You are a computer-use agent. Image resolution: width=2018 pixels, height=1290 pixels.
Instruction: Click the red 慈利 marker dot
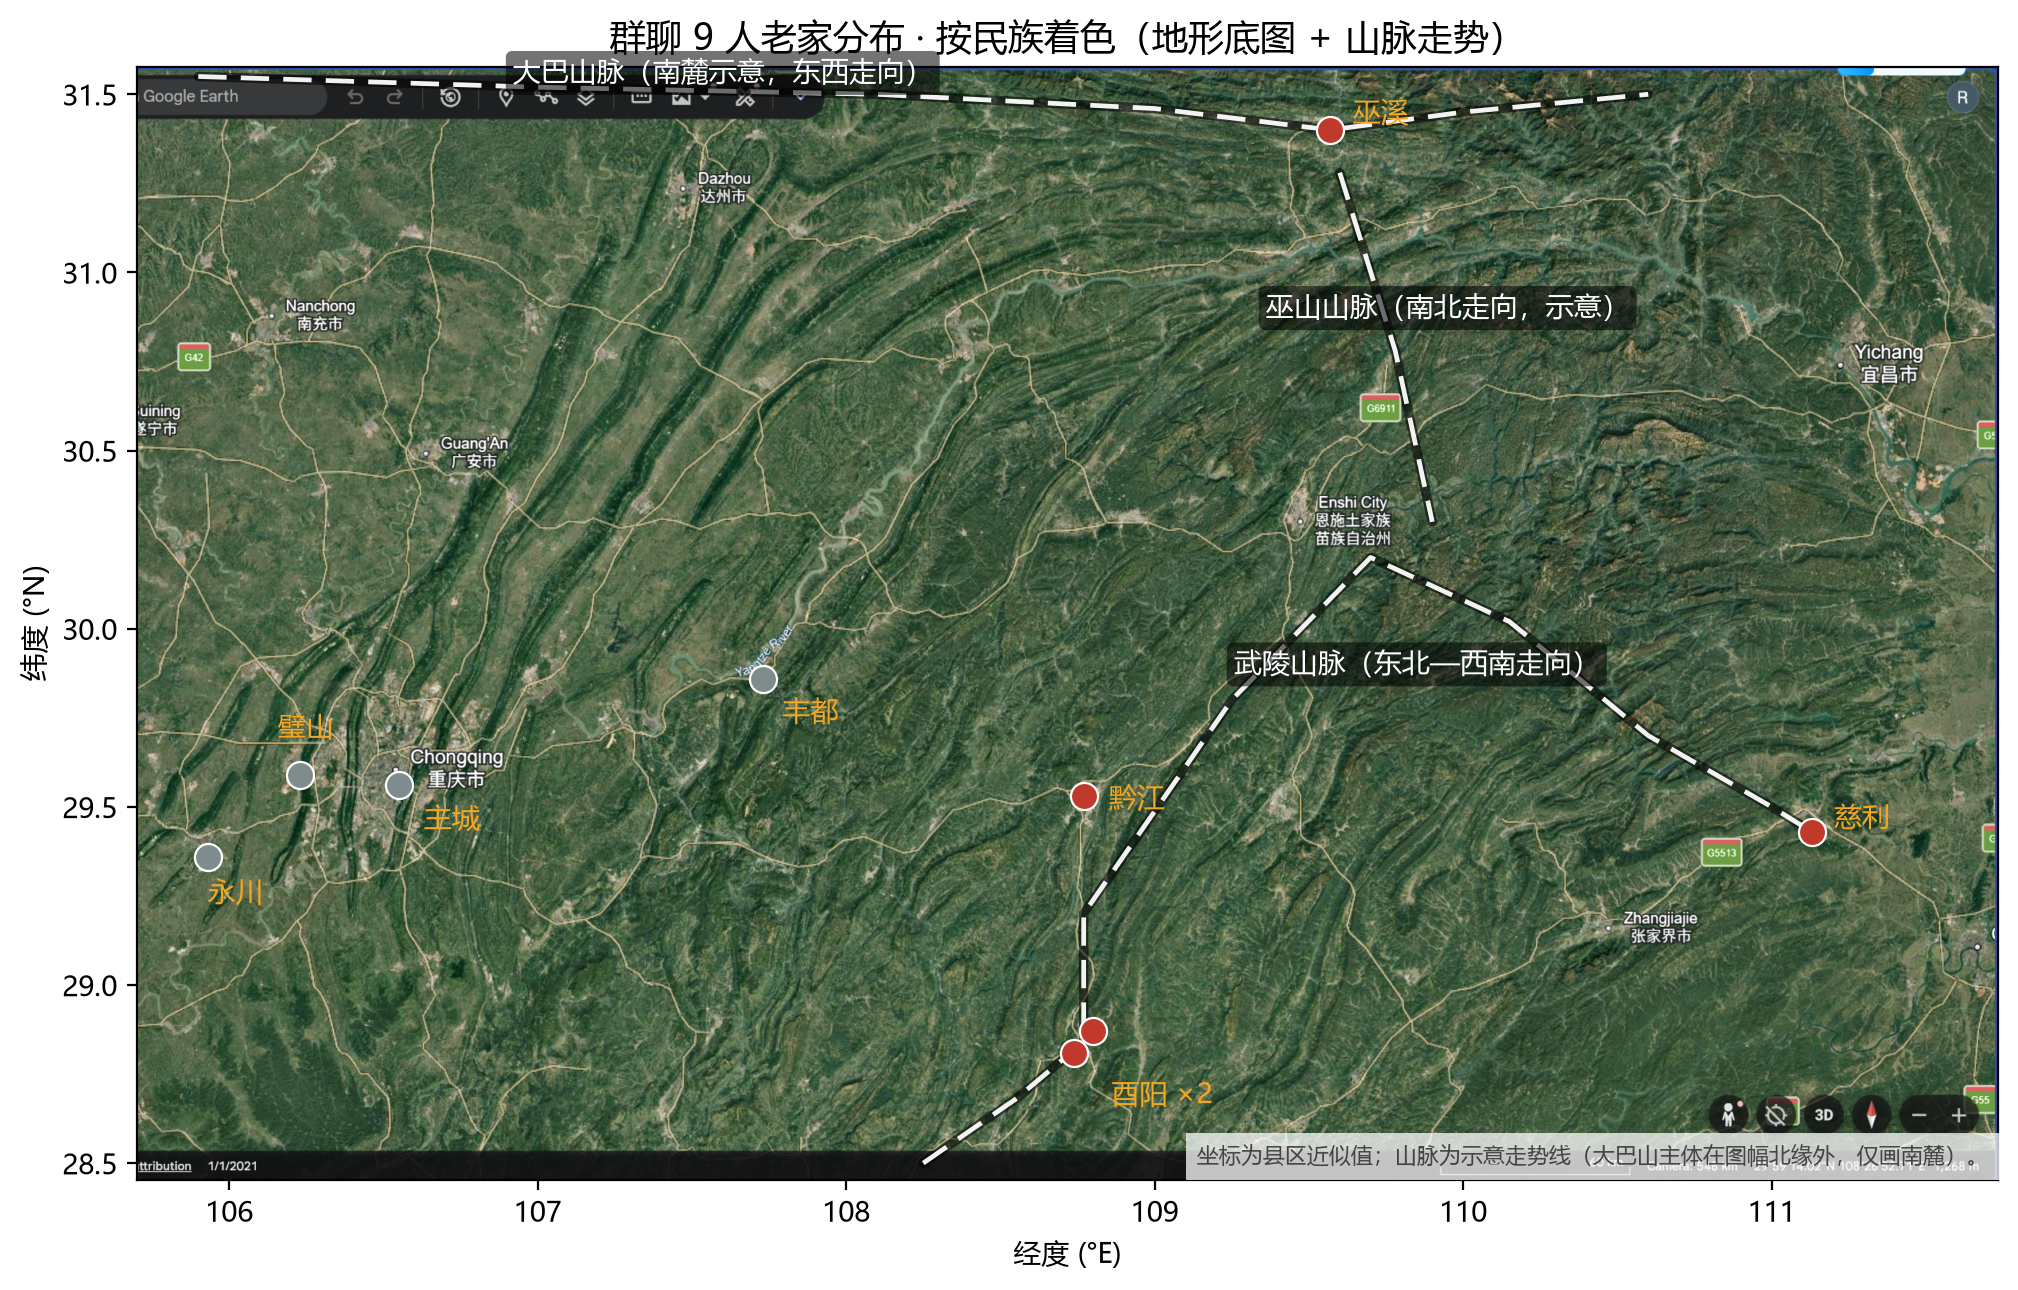(x=1812, y=832)
